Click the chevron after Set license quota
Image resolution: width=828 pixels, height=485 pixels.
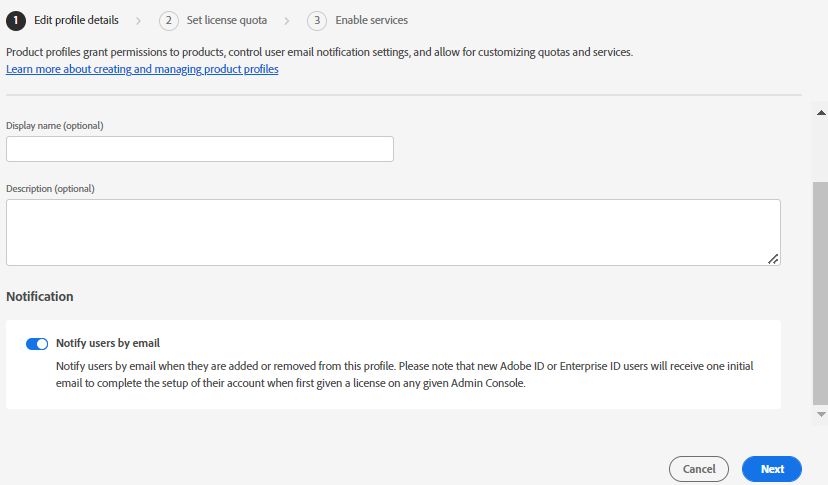287,20
